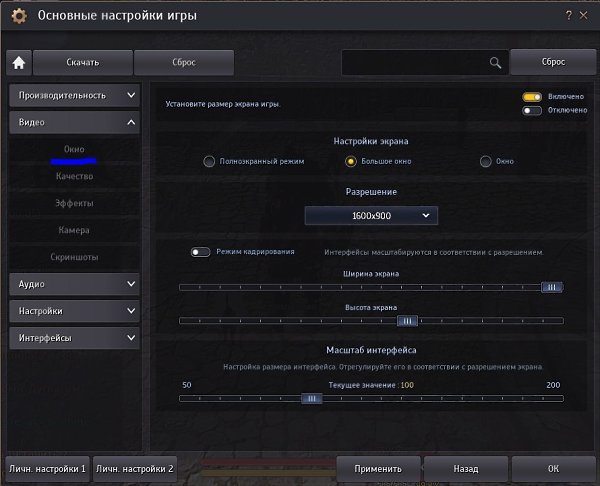Click the Скачать button

[x=83, y=62]
